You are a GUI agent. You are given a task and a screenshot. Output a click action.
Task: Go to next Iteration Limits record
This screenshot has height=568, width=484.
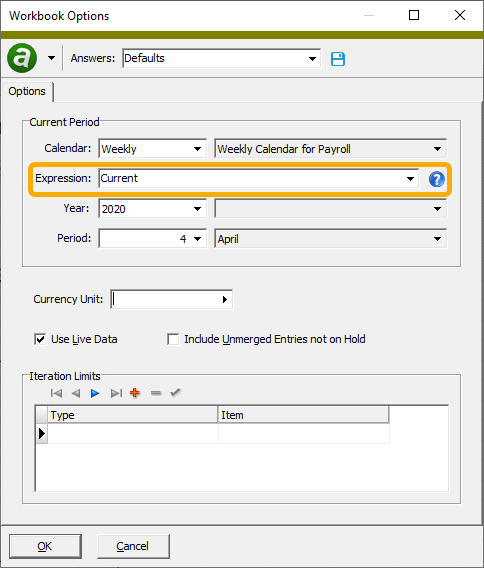(x=95, y=393)
